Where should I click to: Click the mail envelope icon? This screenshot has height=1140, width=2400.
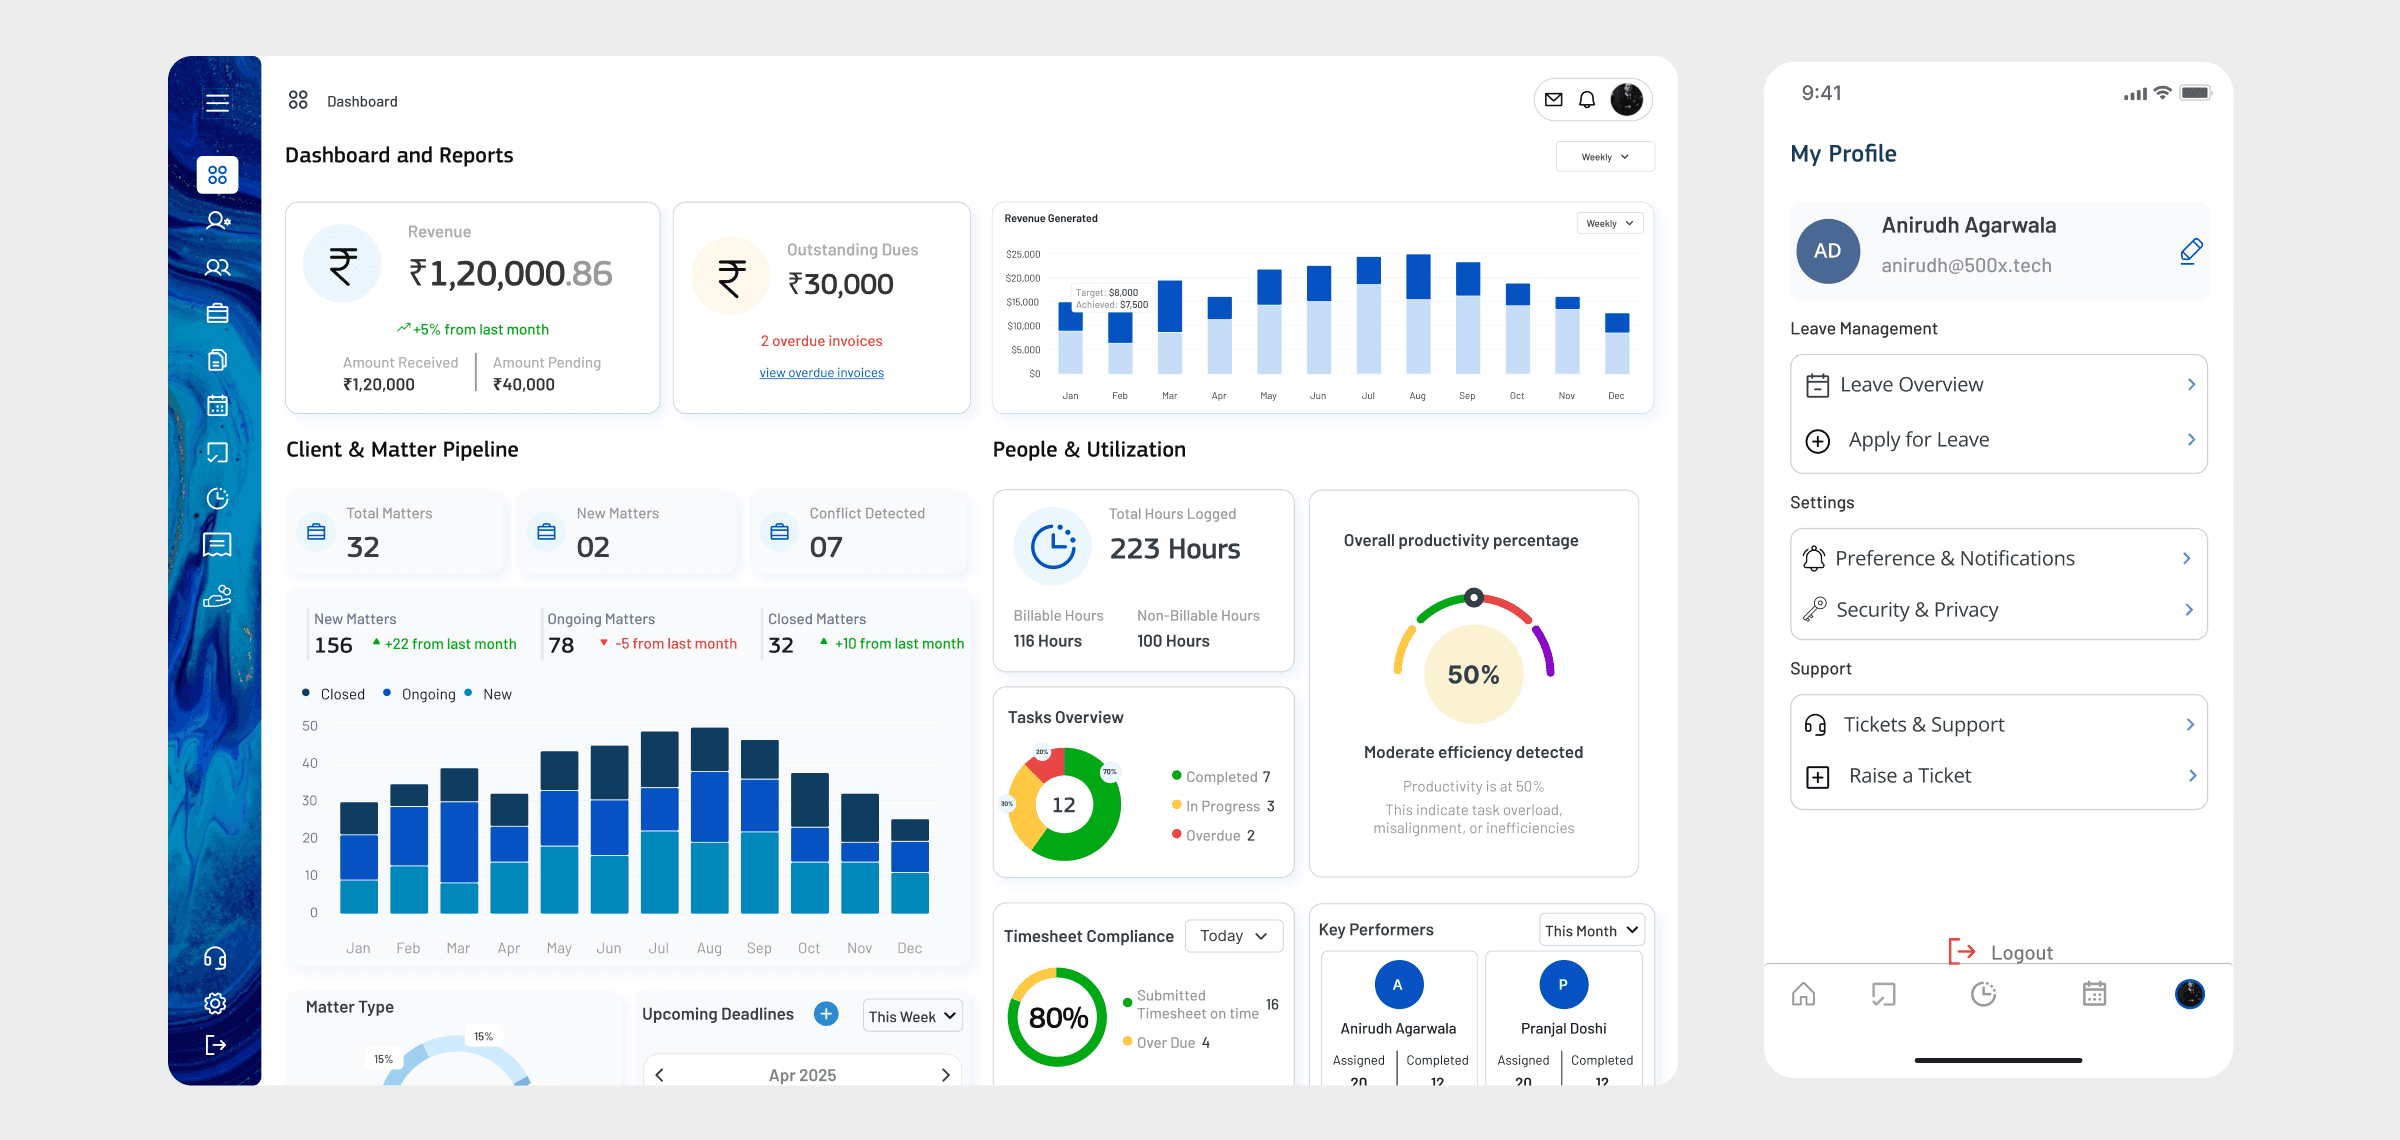click(x=1553, y=100)
